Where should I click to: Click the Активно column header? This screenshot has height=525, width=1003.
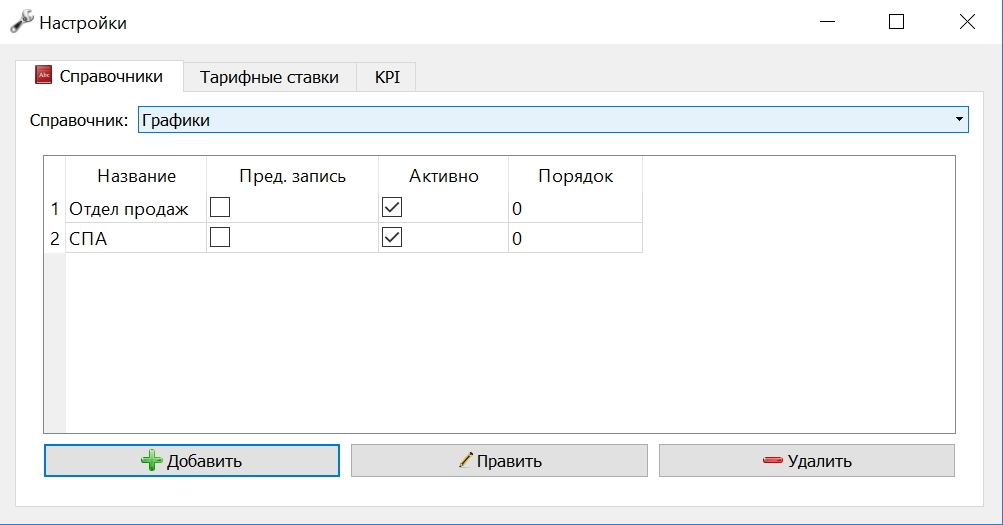tap(444, 176)
